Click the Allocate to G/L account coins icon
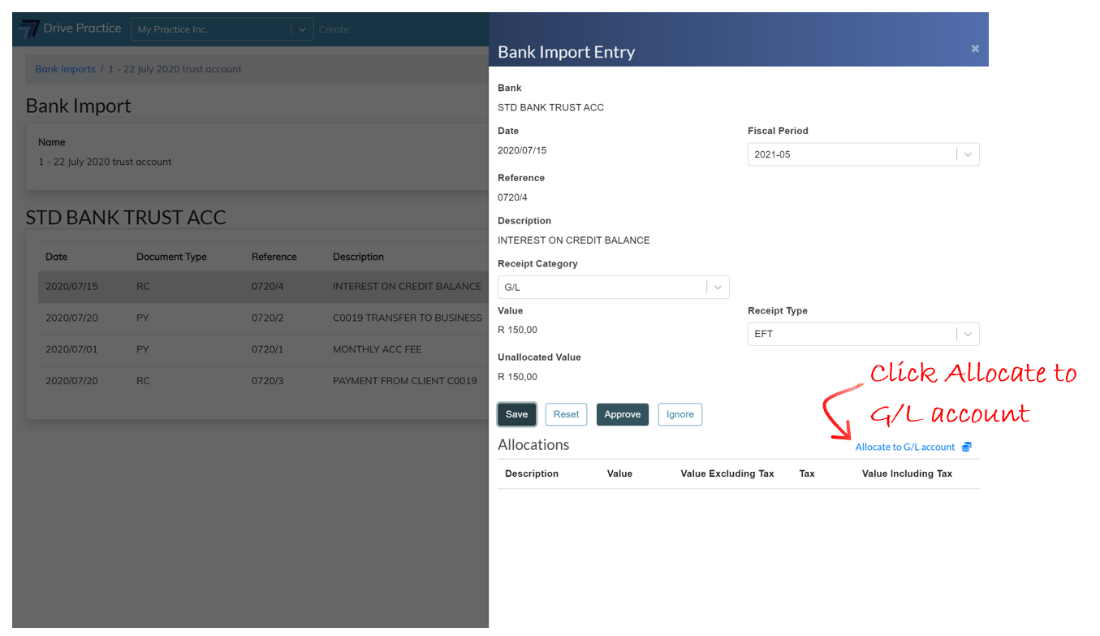The width and height of the screenshot is (1100, 636). [x=967, y=447]
